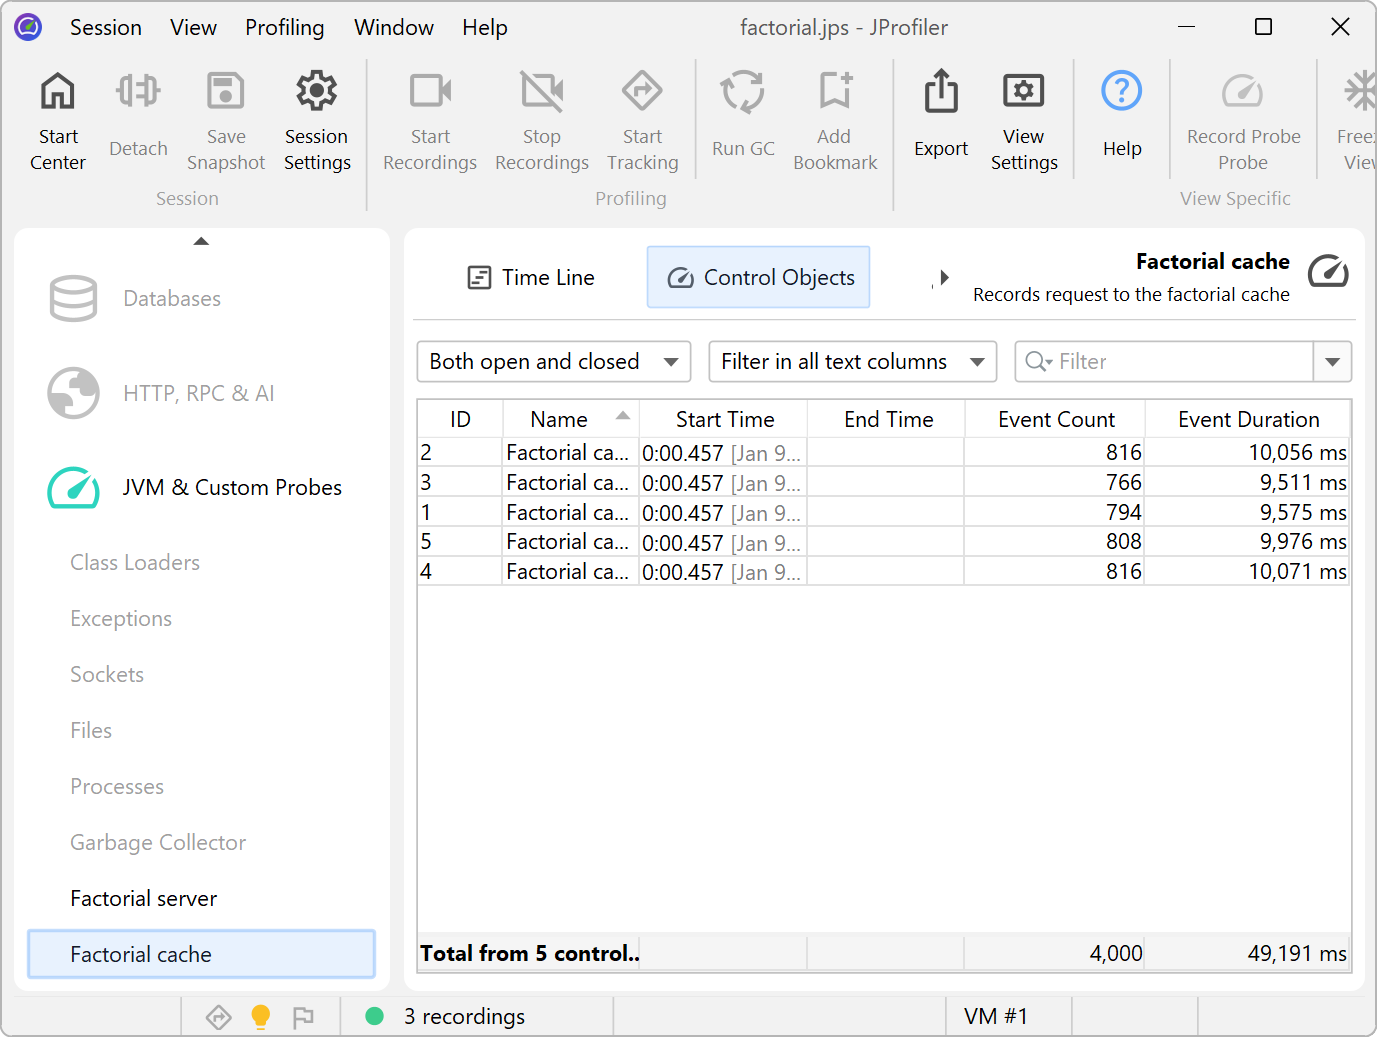Select Factorial server in the sidebar
Viewport: 1377px width, 1037px height.
(144, 899)
